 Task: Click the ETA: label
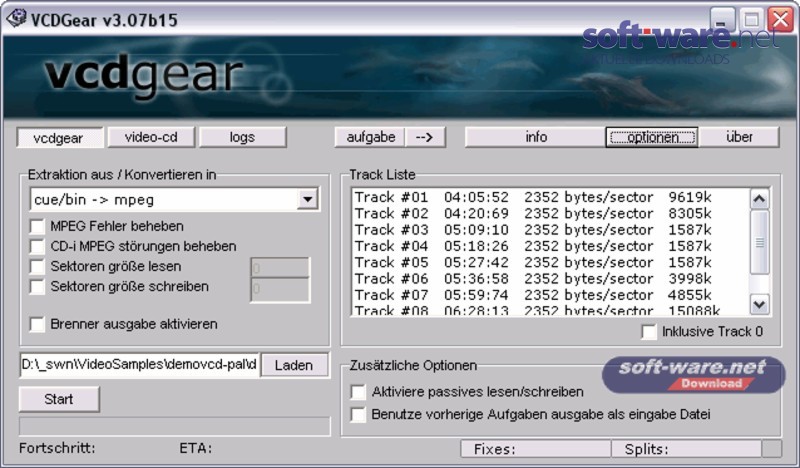(195, 448)
